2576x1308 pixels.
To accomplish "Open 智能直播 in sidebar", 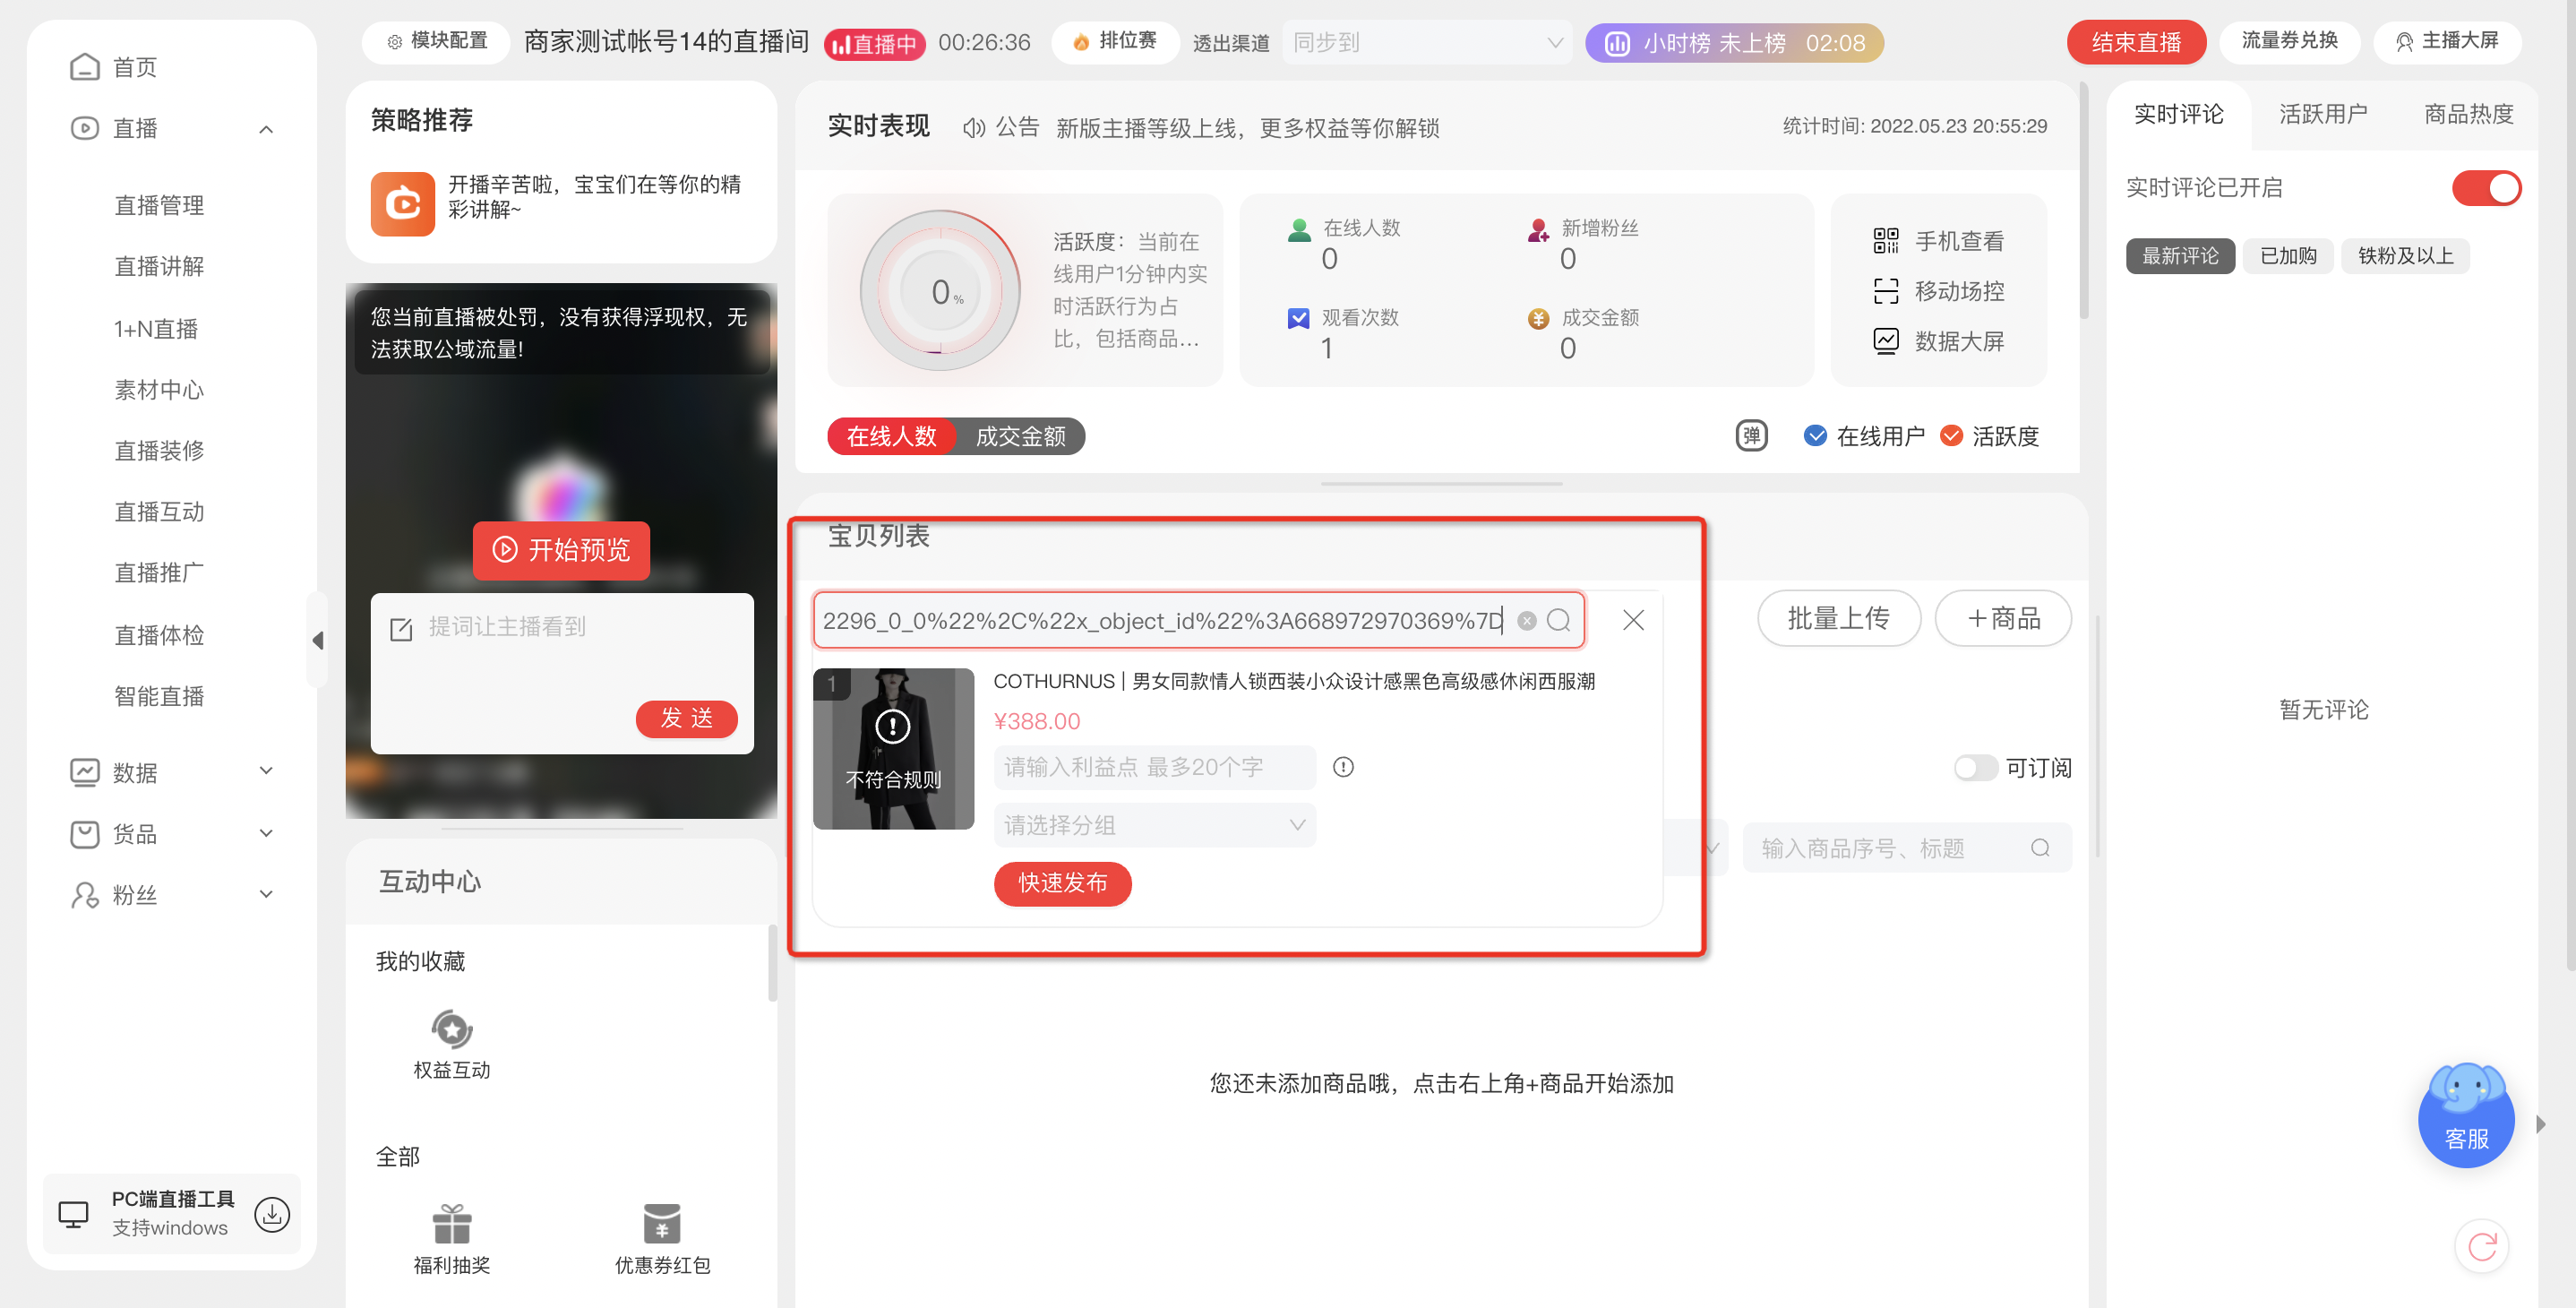I will click(159, 696).
